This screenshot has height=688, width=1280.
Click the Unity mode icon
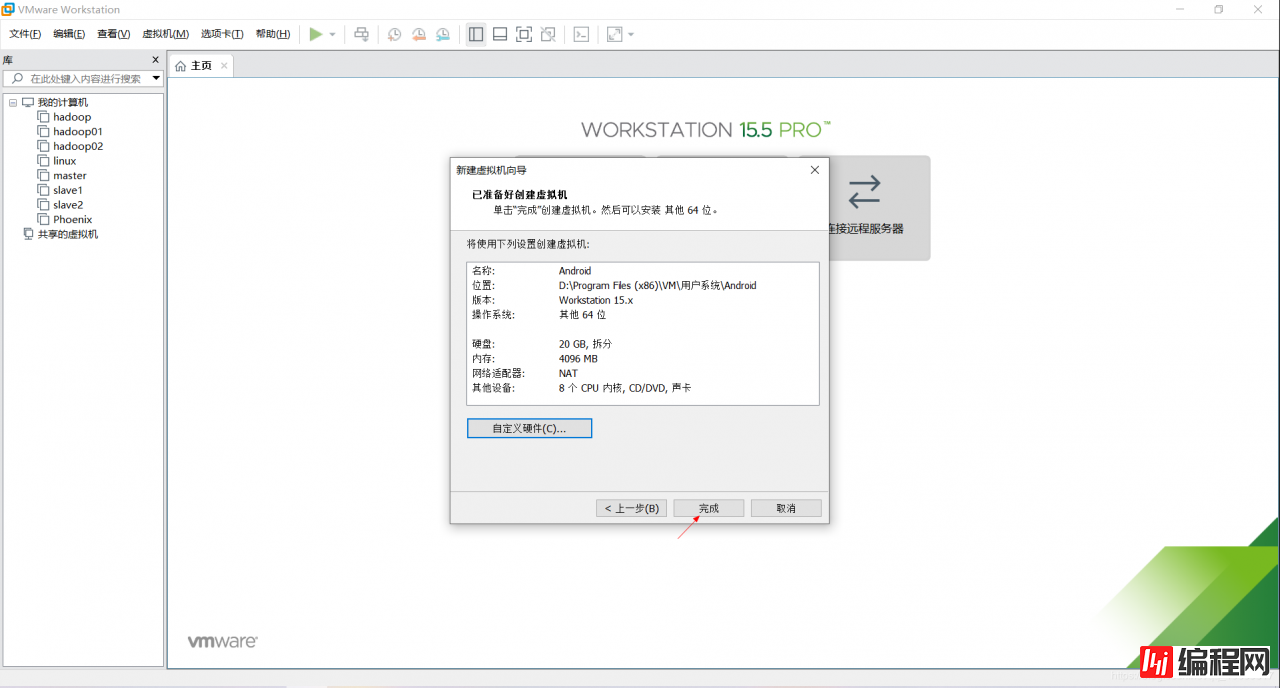548,34
